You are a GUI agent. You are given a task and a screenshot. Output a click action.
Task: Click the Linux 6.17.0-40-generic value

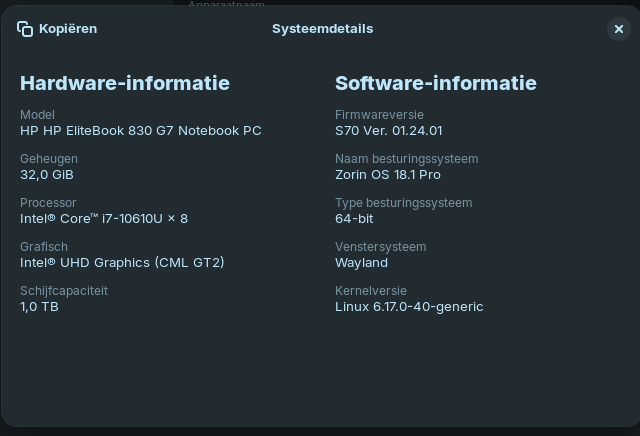[409, 307]
